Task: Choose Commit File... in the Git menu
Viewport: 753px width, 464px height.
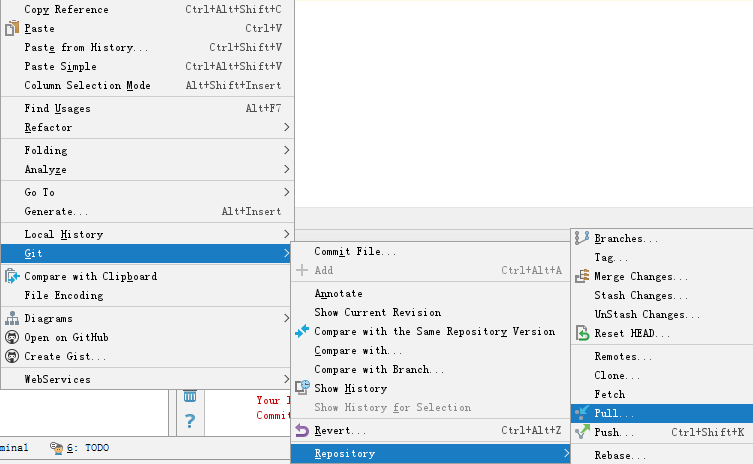Action: coord(355,252)
